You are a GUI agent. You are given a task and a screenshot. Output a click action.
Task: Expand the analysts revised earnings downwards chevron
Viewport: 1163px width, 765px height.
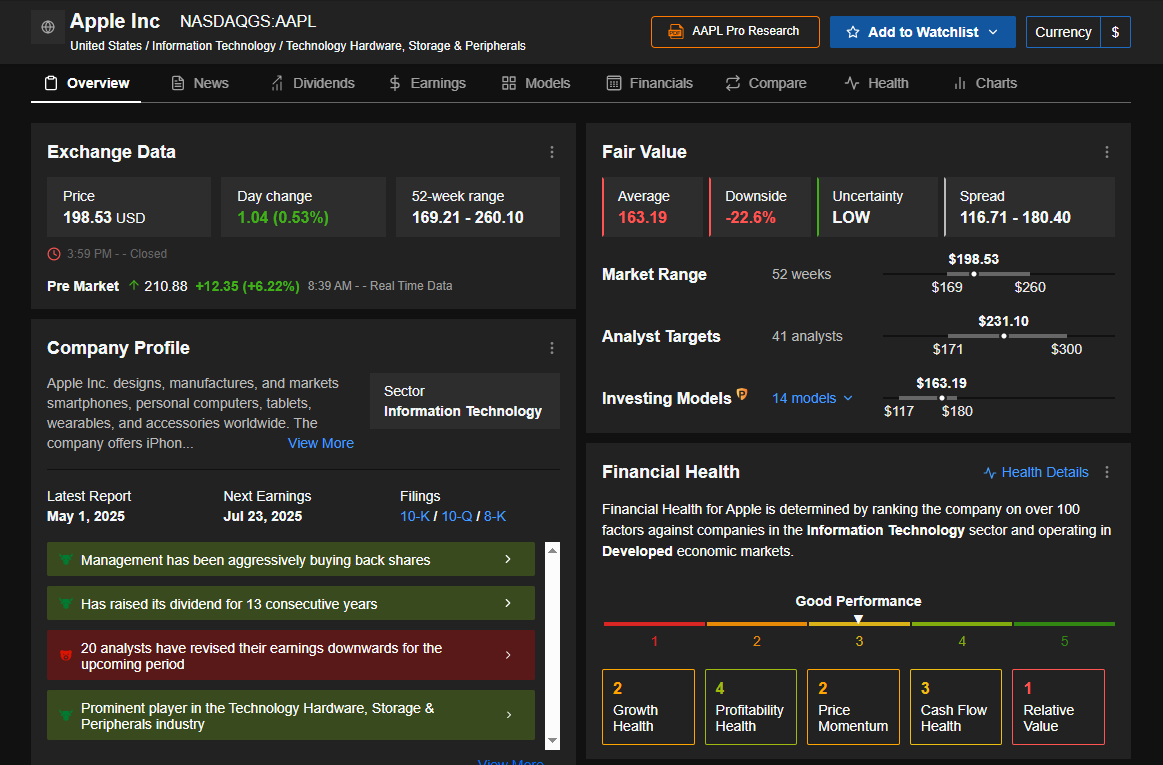(508, 655)
